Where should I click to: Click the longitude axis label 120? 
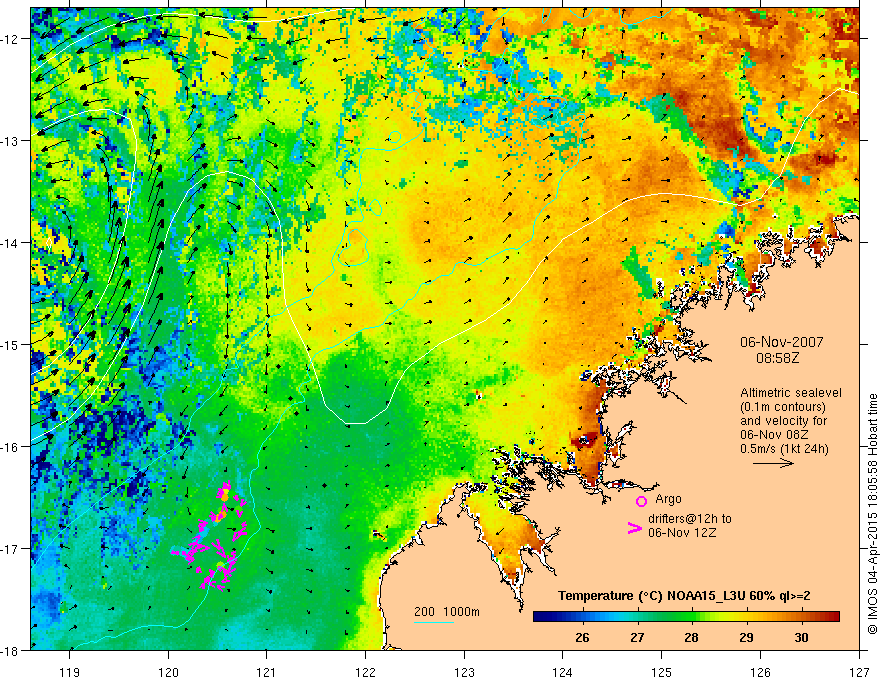[x=168, y=672]
